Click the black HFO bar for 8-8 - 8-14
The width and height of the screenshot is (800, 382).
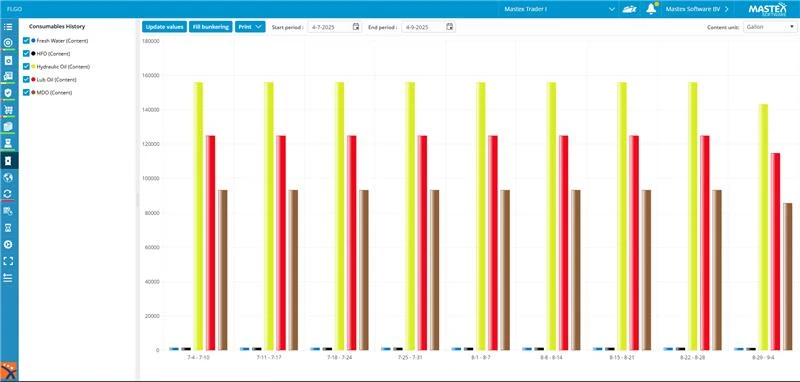(x=539, y=349)
